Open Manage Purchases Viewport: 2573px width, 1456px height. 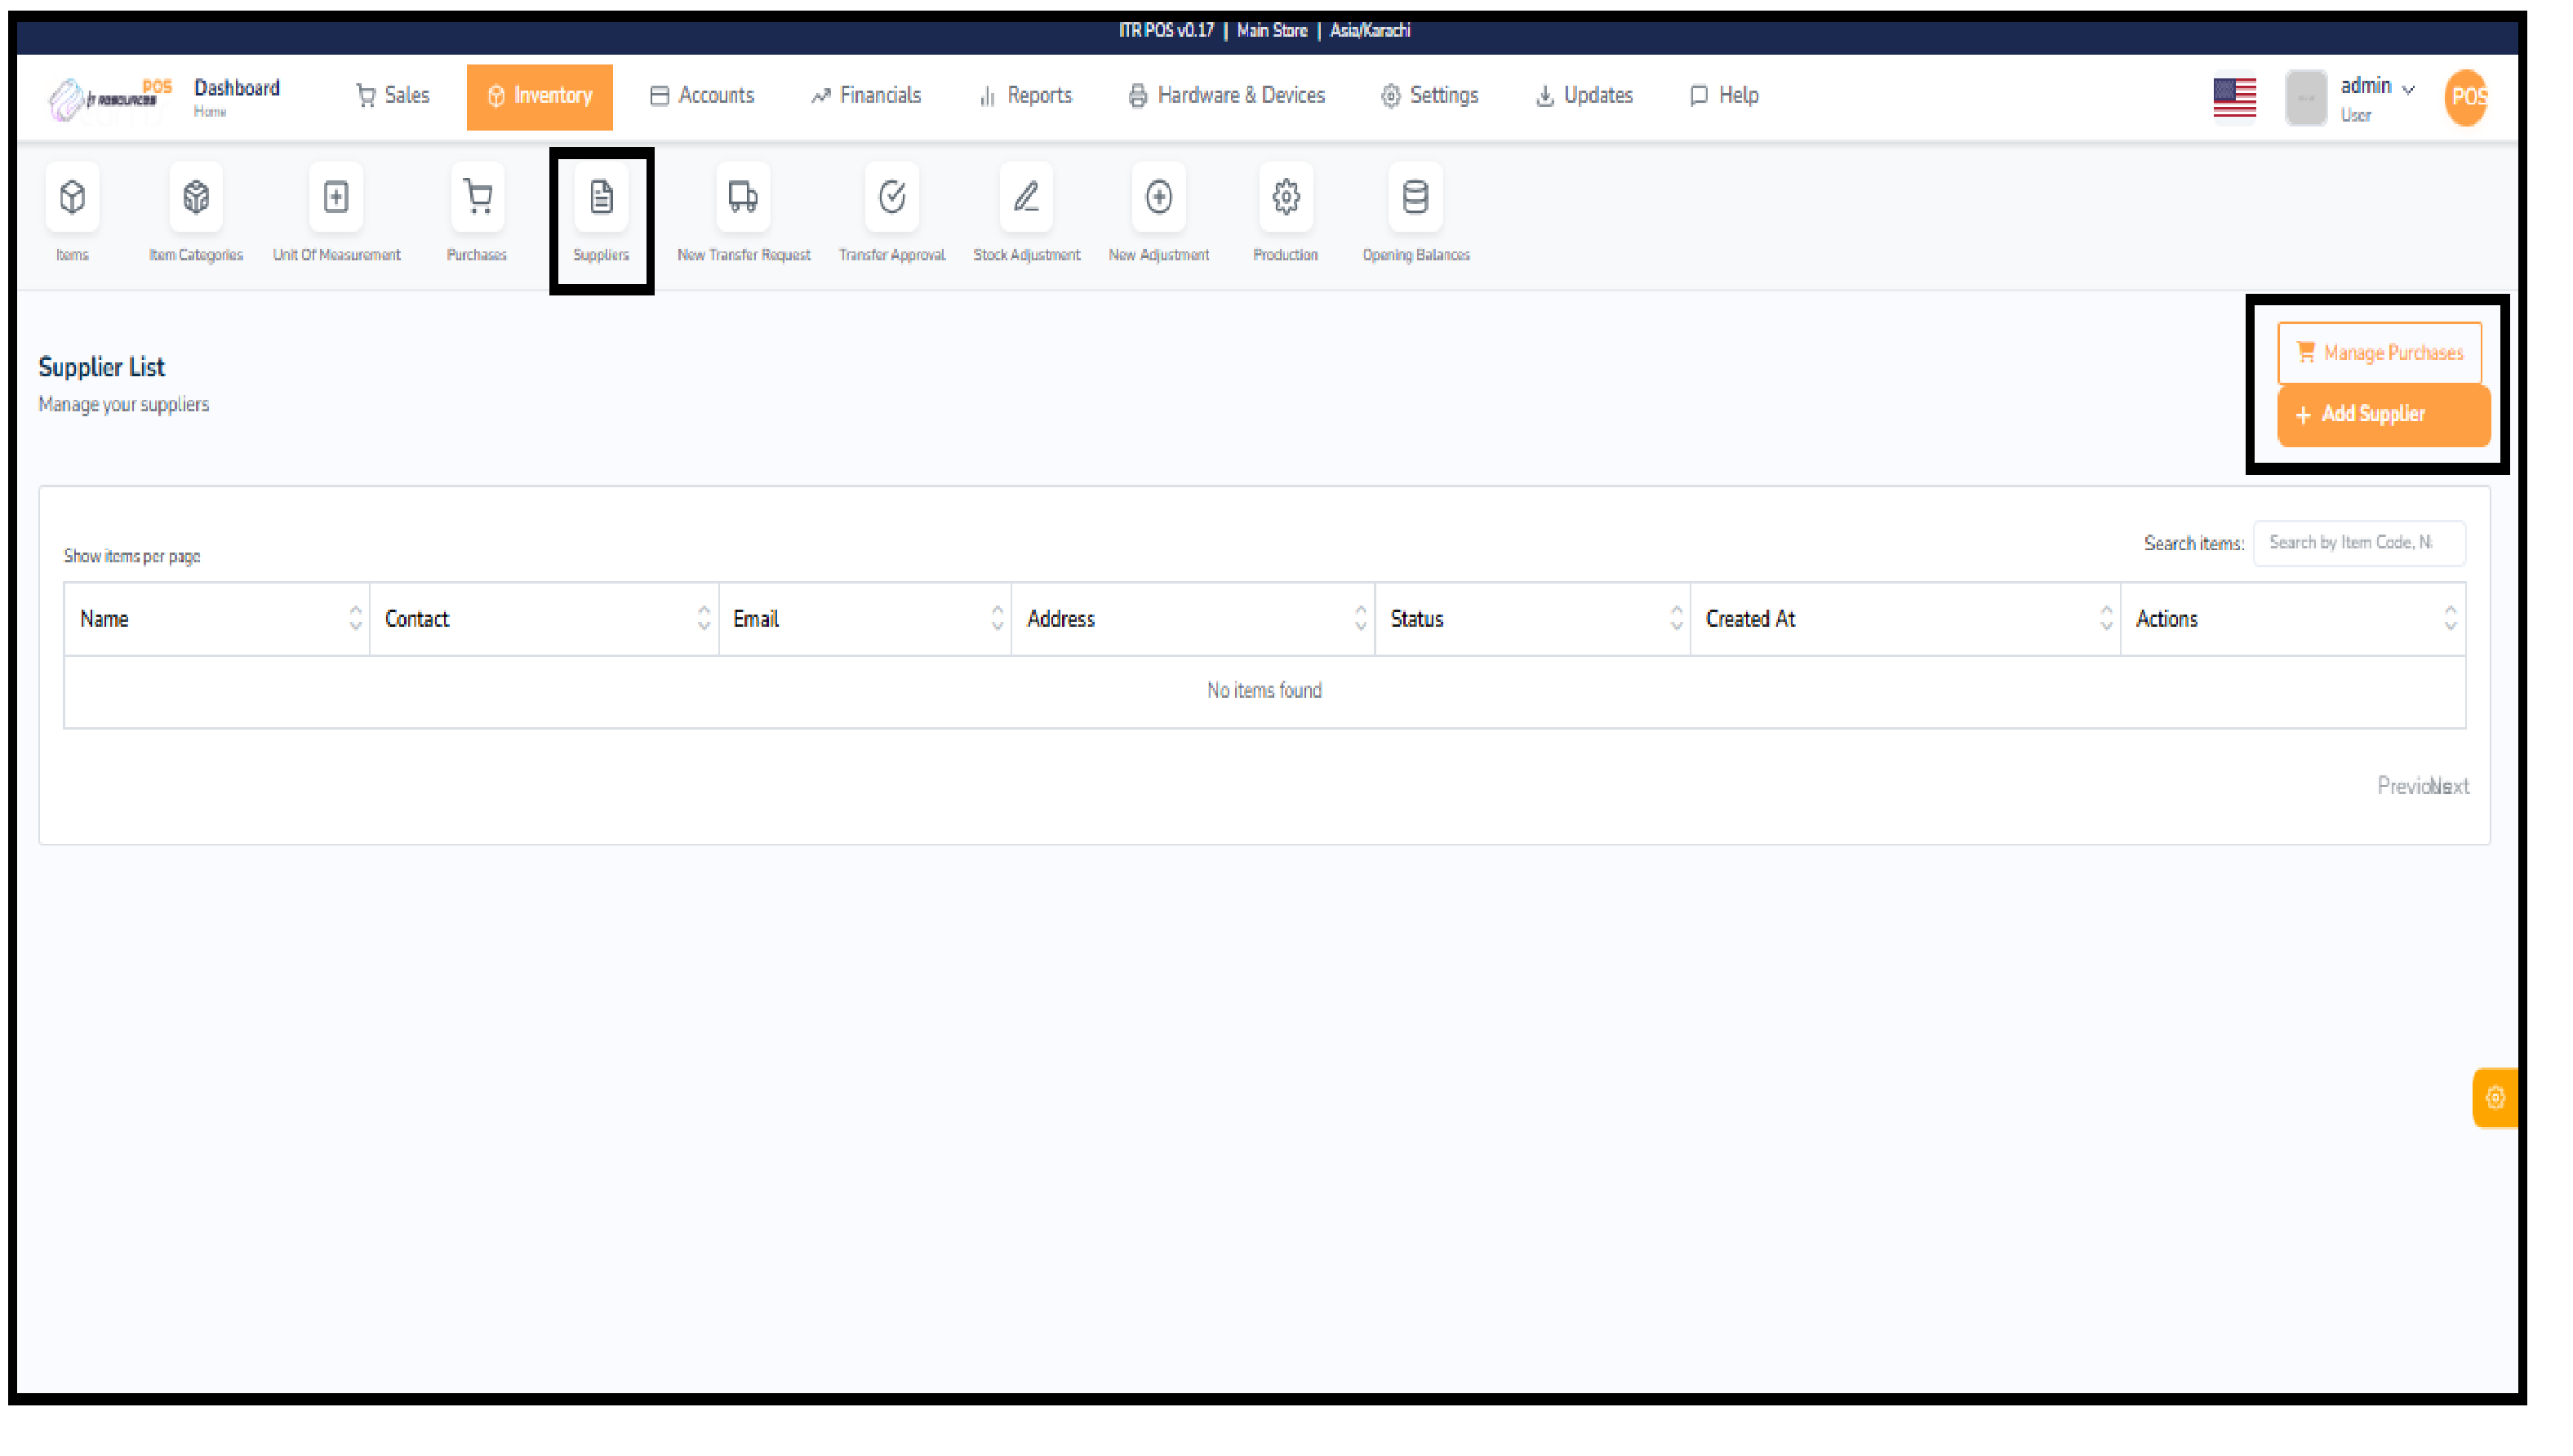[2380, 352]
